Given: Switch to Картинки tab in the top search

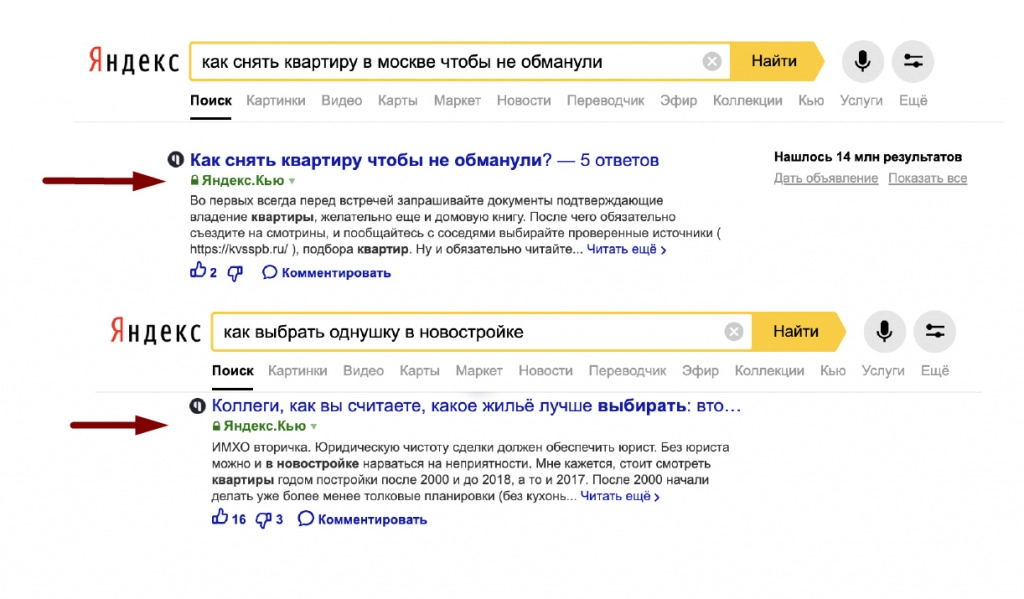Looking at the screenshot, I should click(276, 101).
